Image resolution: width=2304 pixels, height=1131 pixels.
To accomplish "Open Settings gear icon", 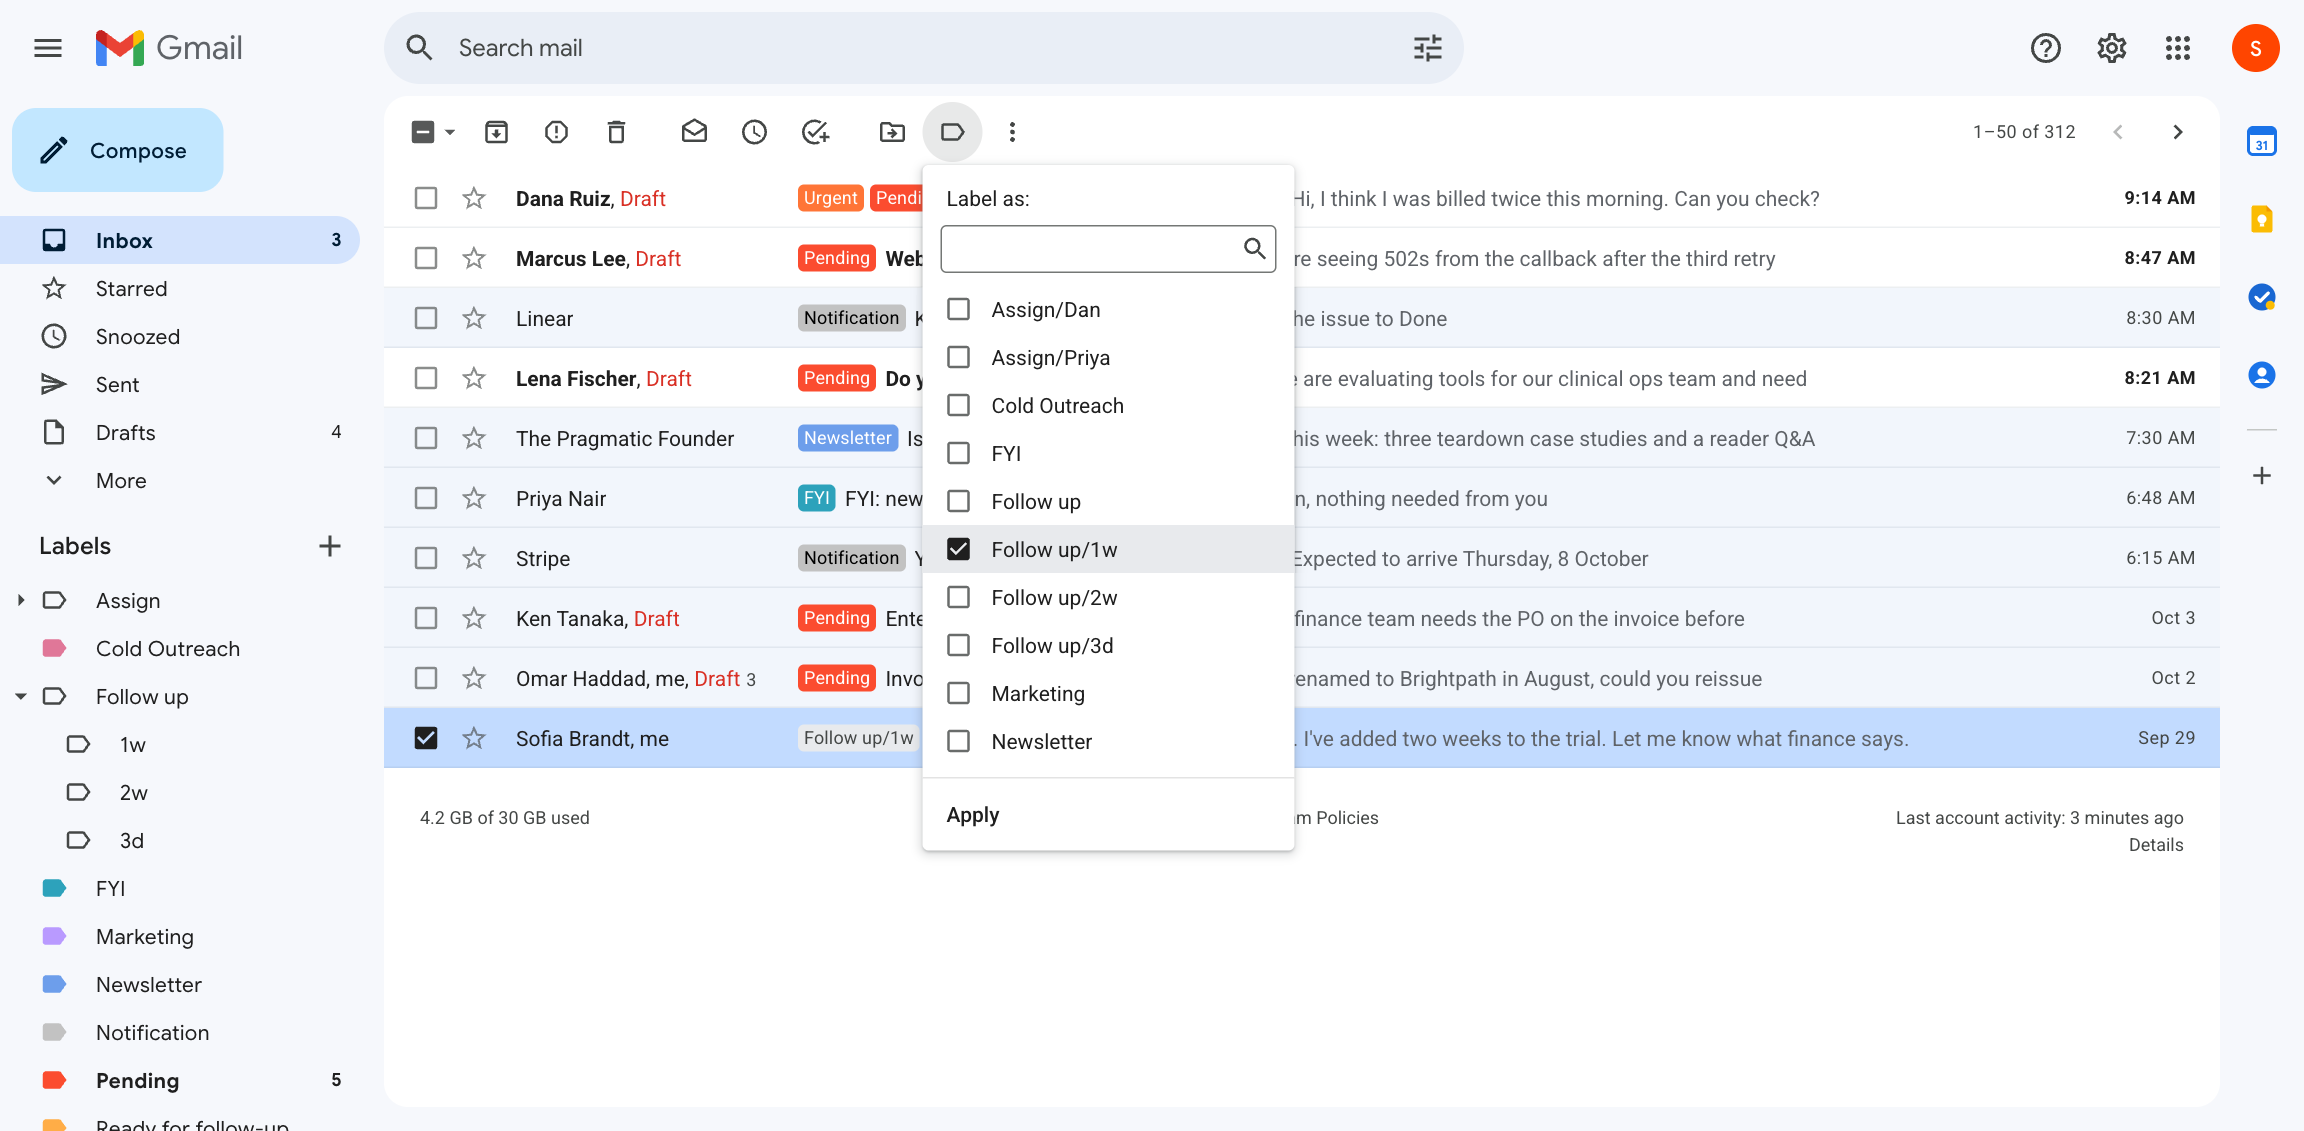I will 2112,48.
